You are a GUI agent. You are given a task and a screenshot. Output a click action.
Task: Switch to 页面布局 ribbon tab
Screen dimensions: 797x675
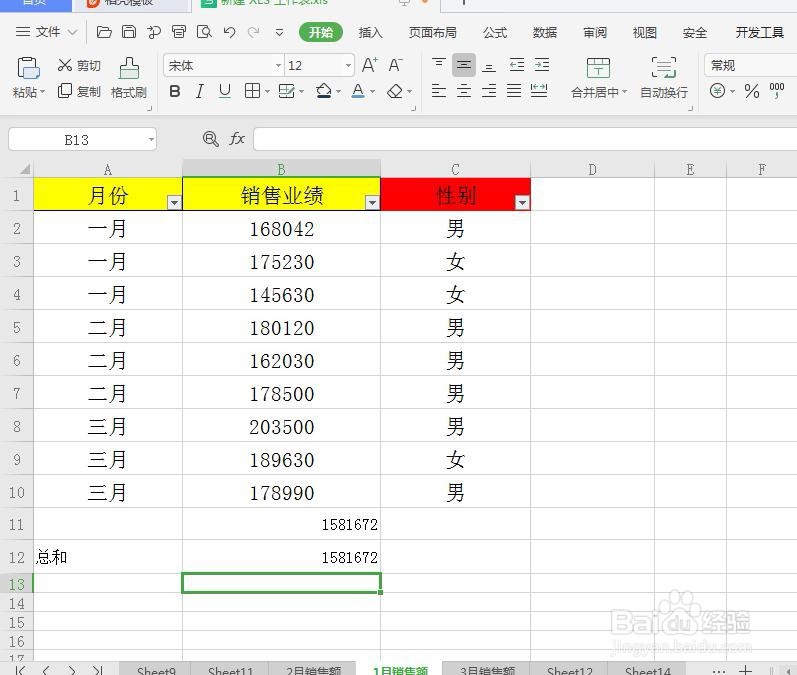coord(433,33)
